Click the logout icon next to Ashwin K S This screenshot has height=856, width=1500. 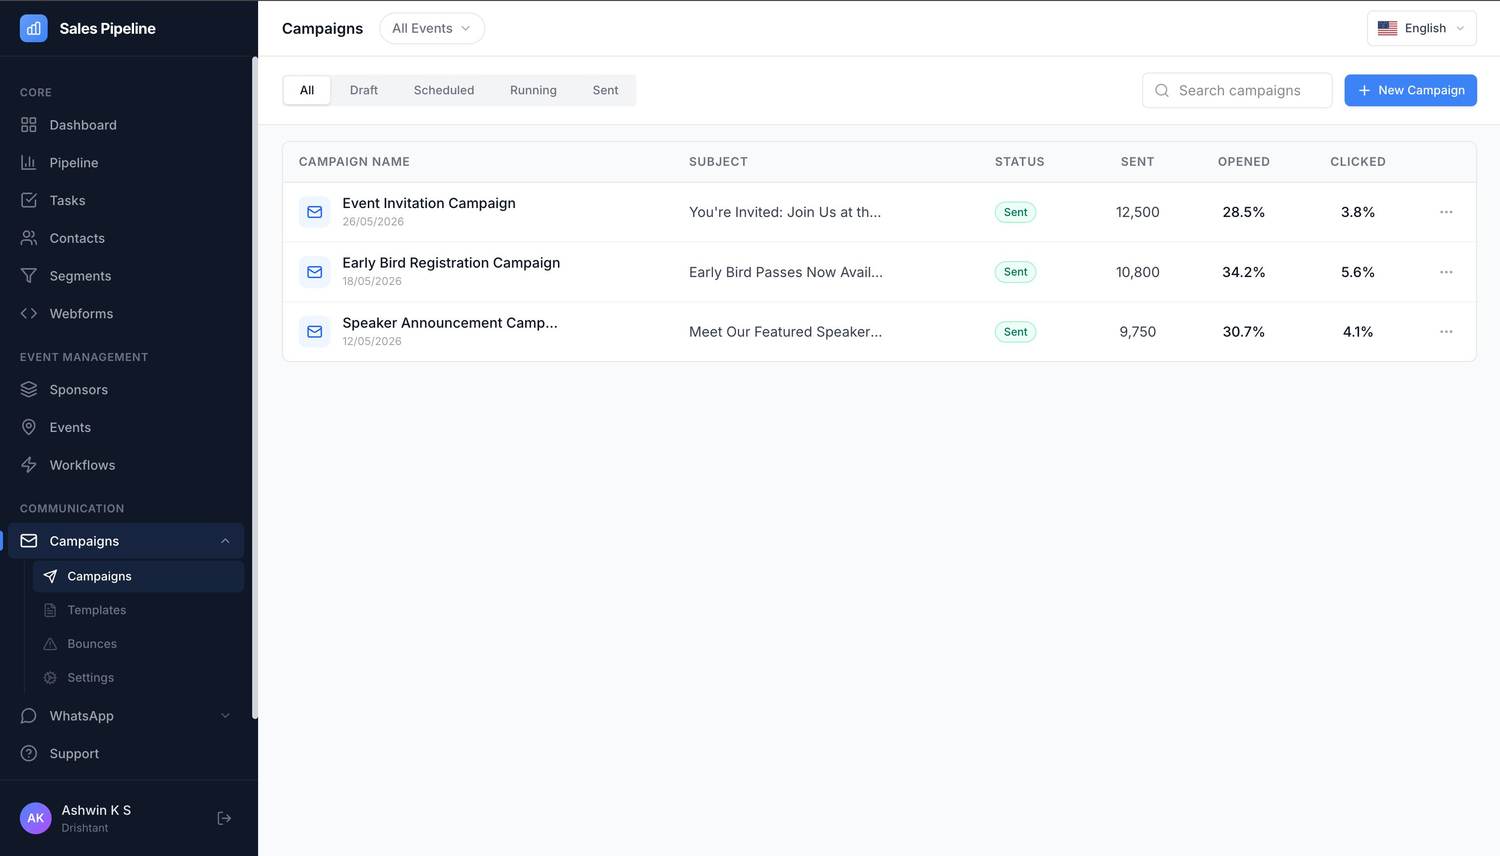click(224, 818)
